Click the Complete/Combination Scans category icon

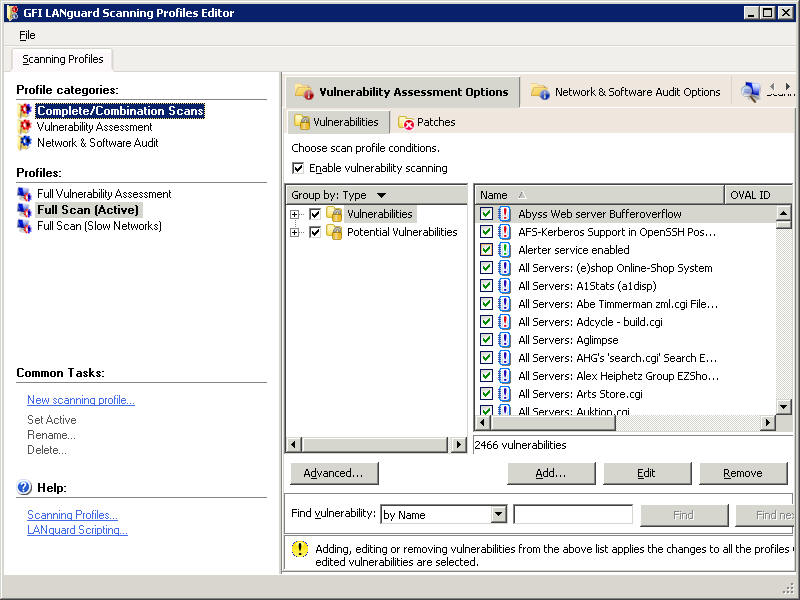pyautogui.click(x=25, y=110)
